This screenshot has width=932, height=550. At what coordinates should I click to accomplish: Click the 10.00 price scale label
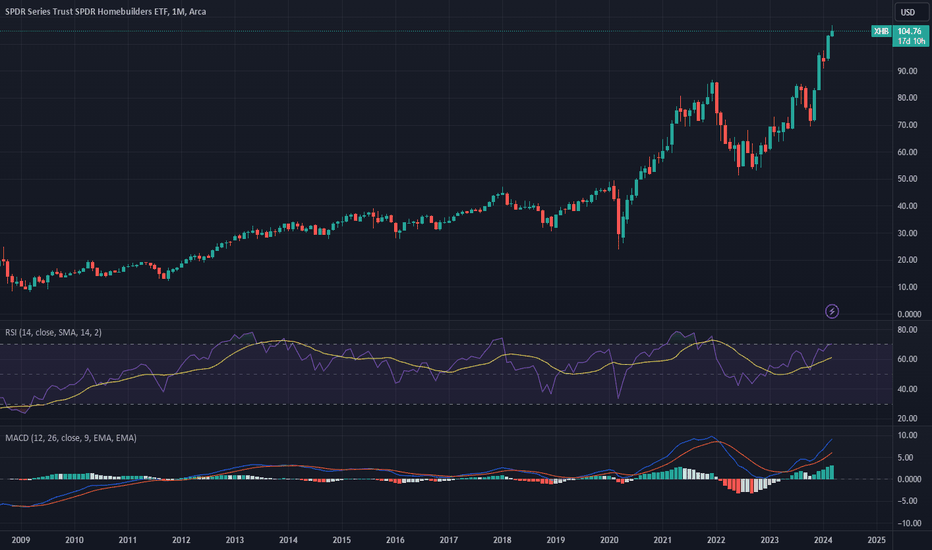[908, 287]
